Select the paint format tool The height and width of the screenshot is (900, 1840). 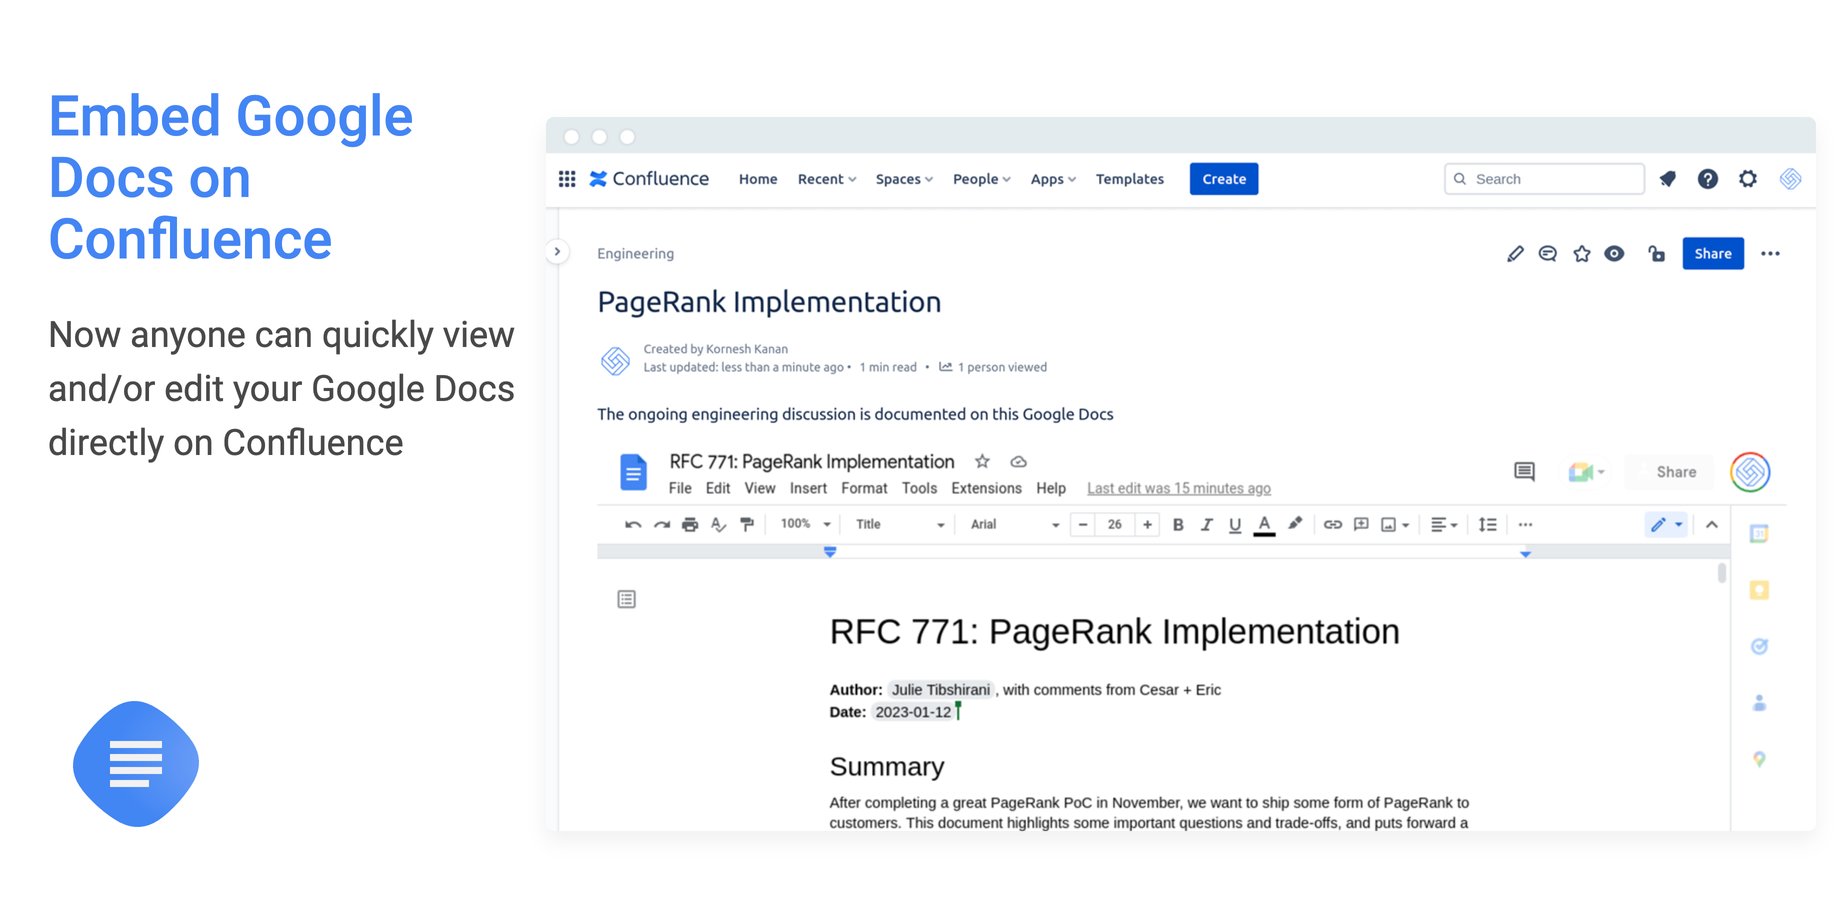pos(747,525)
